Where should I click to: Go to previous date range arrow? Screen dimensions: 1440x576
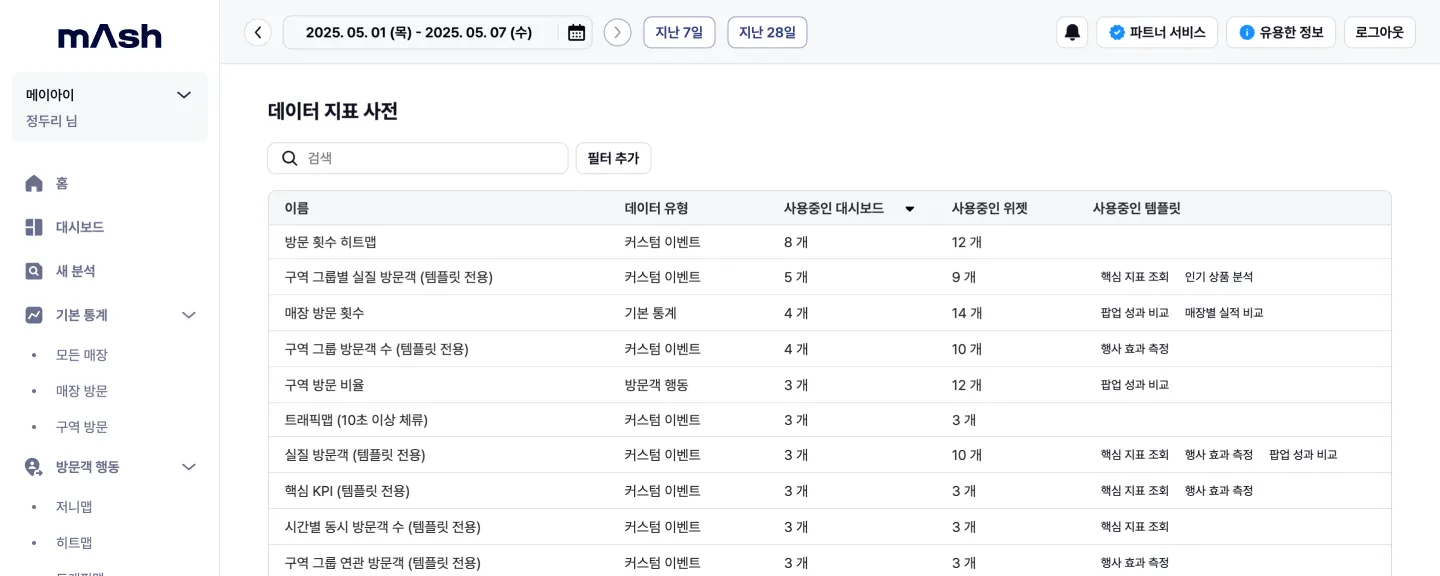(258, 32)
